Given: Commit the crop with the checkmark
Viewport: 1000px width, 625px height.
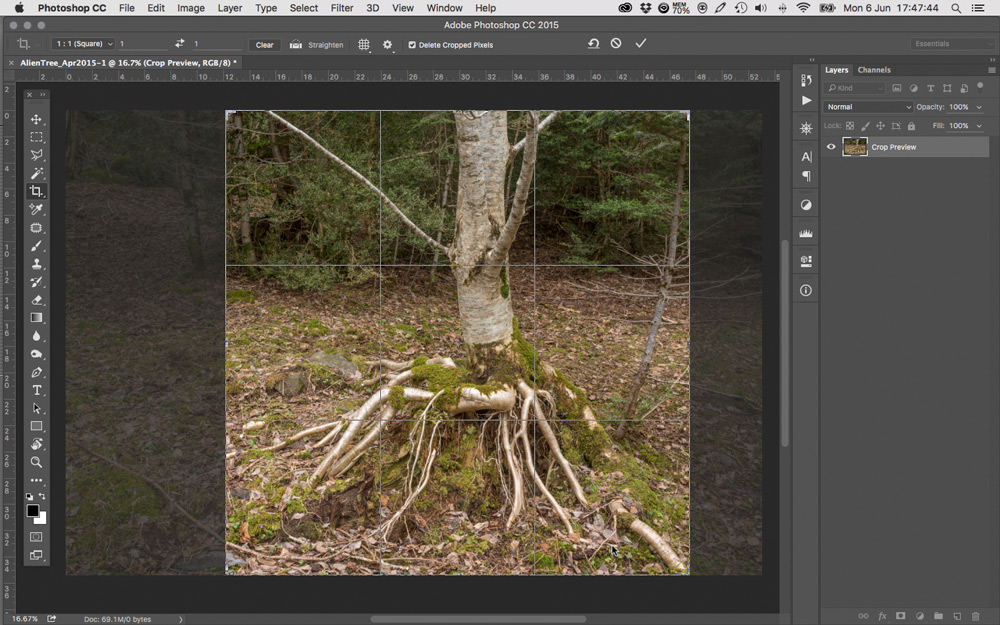Looking at the screenshot, I should [x=641, y=44].
